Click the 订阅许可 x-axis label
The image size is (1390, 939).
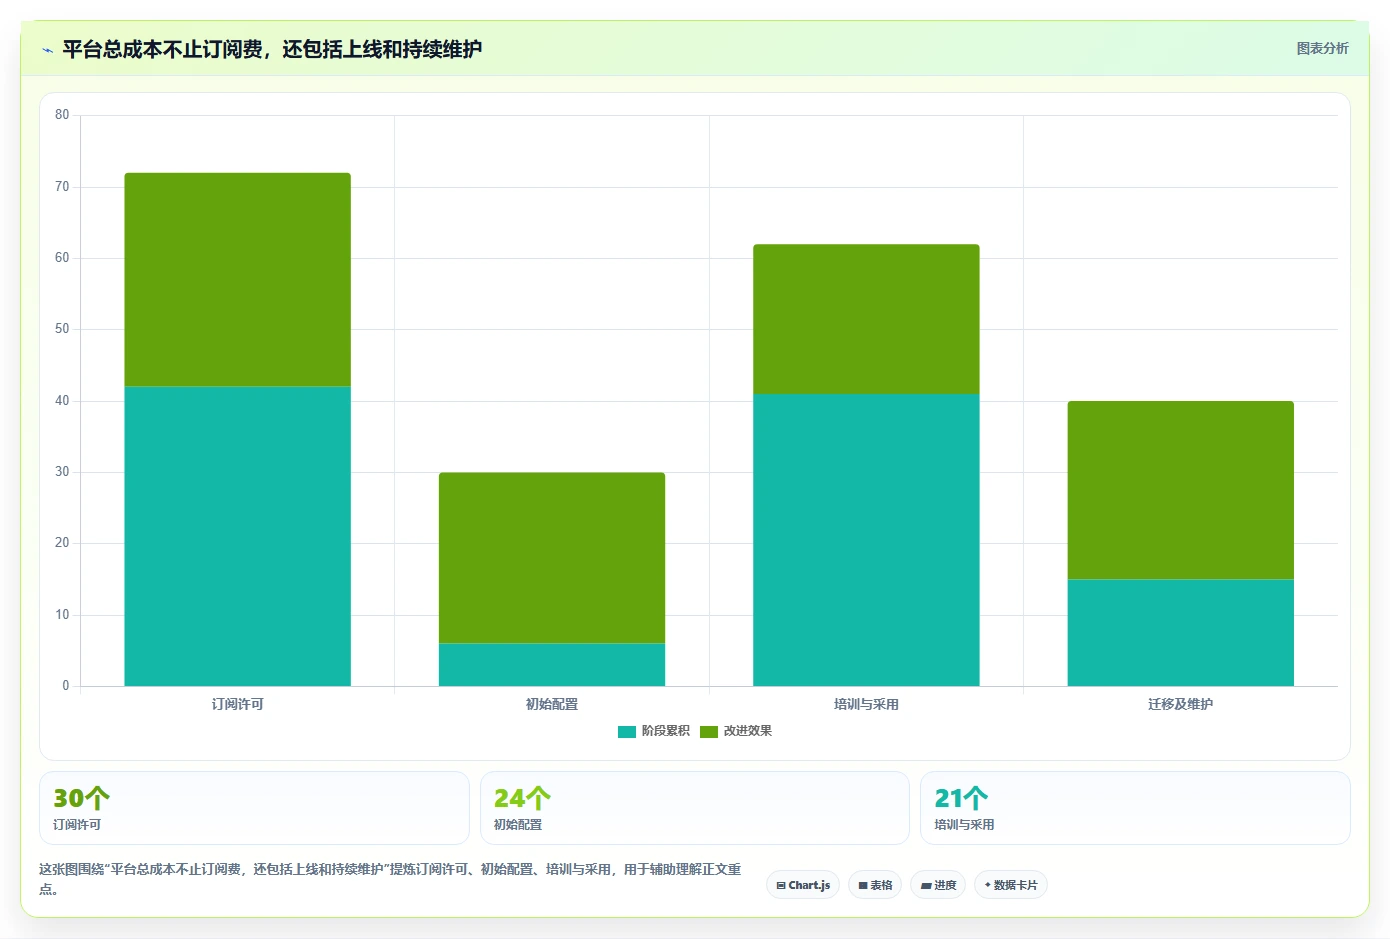[237, 704]
